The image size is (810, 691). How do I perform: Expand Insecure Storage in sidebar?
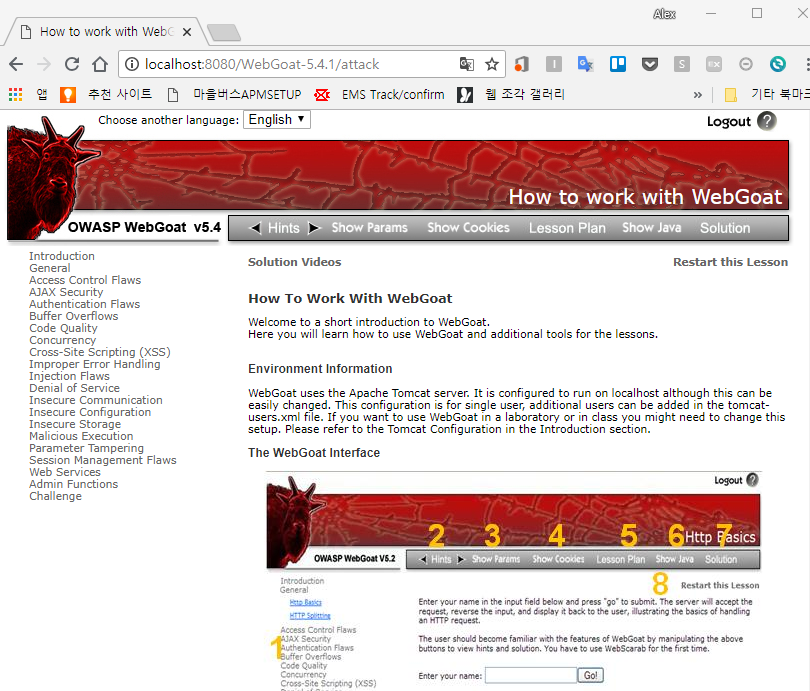[x=75, y=424]
